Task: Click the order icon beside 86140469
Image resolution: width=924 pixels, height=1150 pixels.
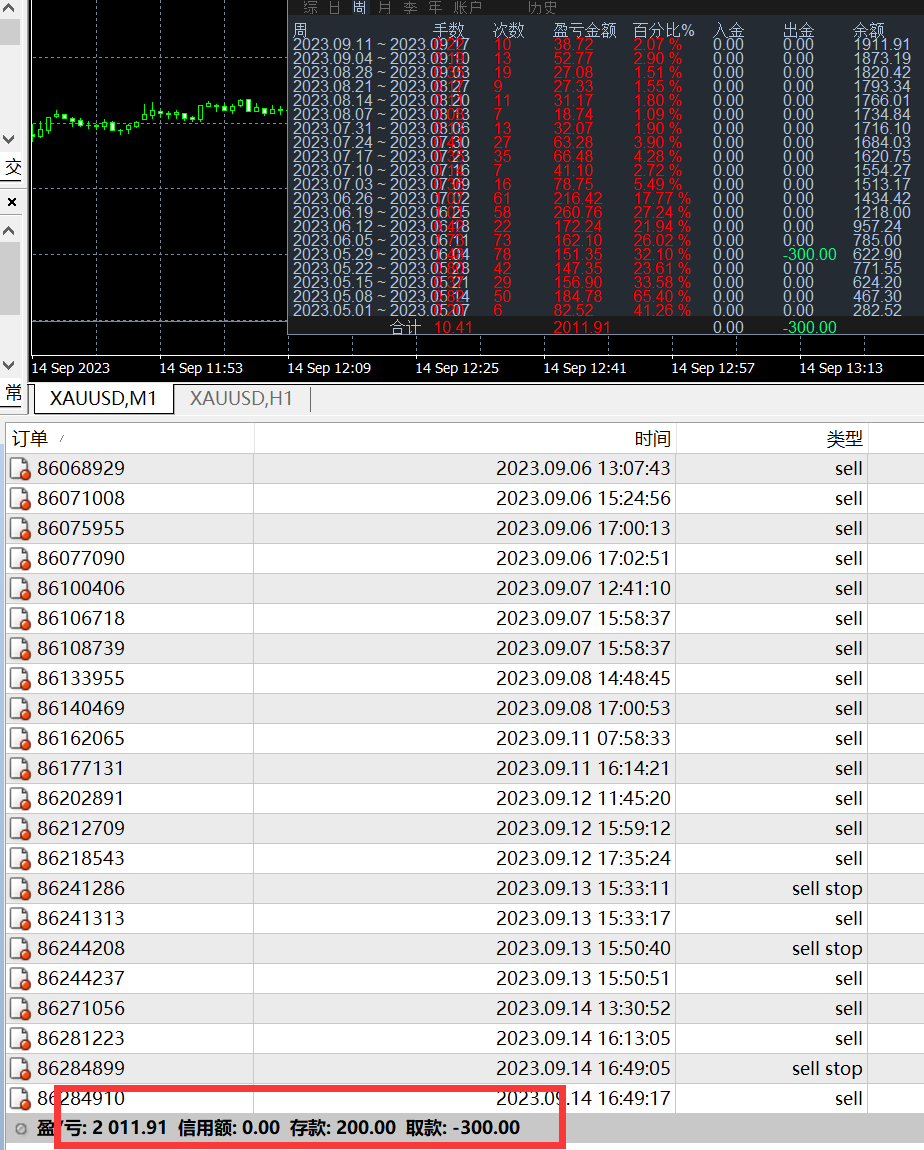Action: coord(20,709)
